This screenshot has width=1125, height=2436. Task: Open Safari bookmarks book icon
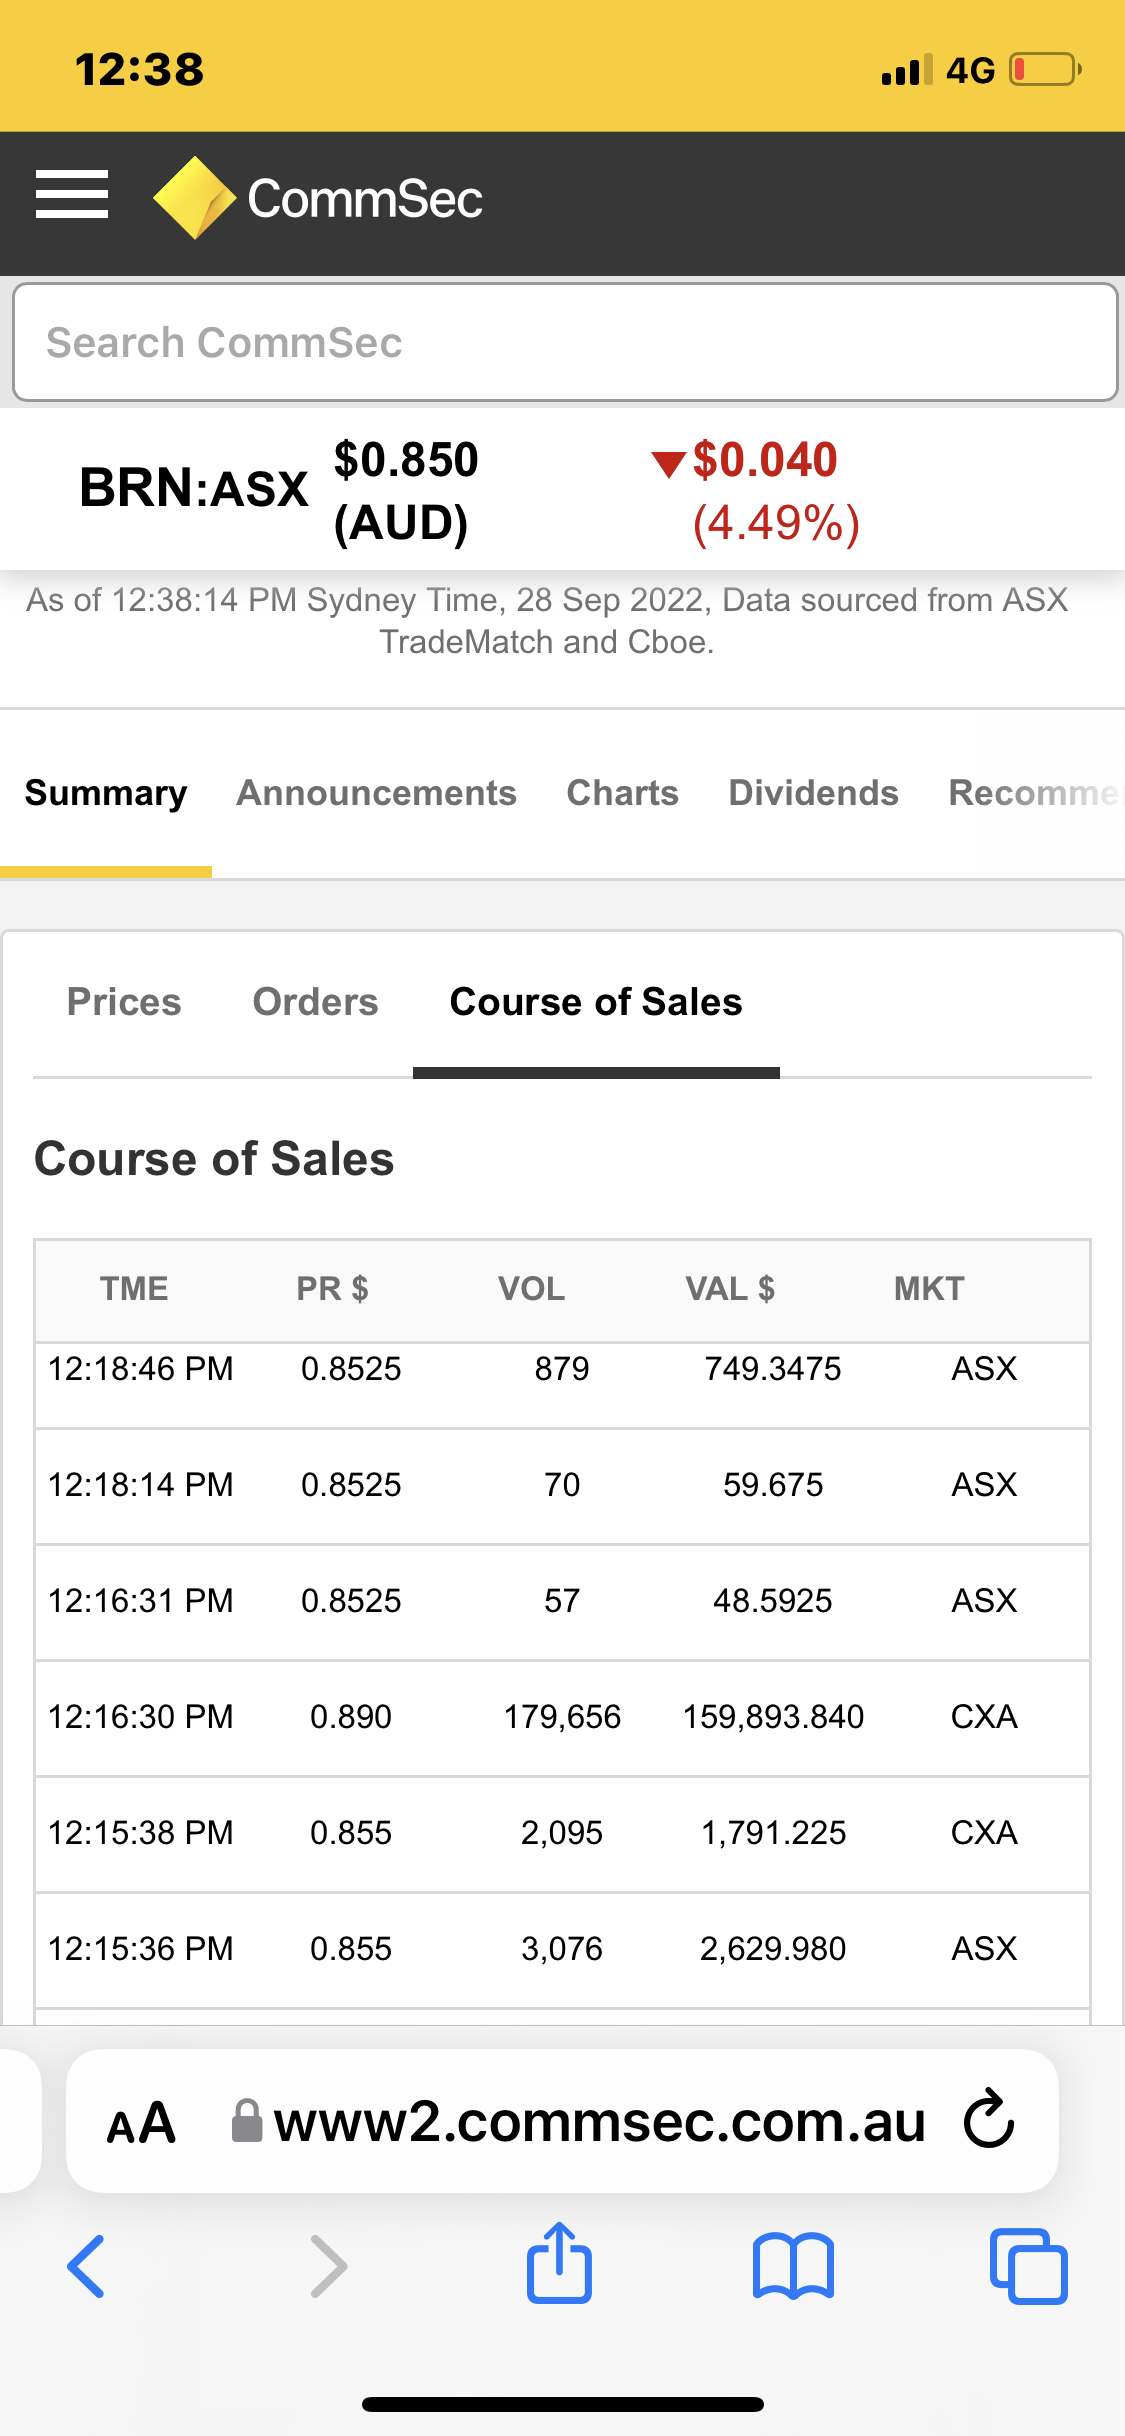(793, 2266)
